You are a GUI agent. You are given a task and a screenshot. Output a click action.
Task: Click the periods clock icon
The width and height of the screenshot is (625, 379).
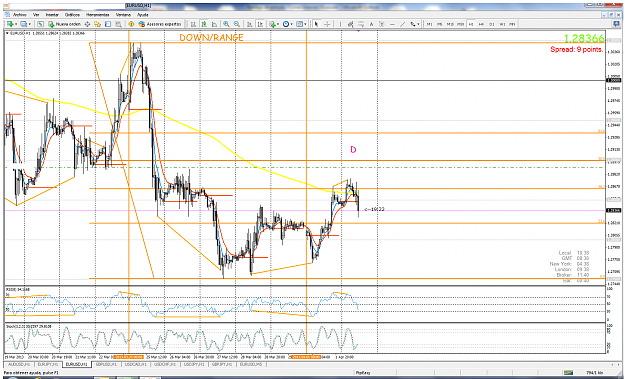pos(286,24)
